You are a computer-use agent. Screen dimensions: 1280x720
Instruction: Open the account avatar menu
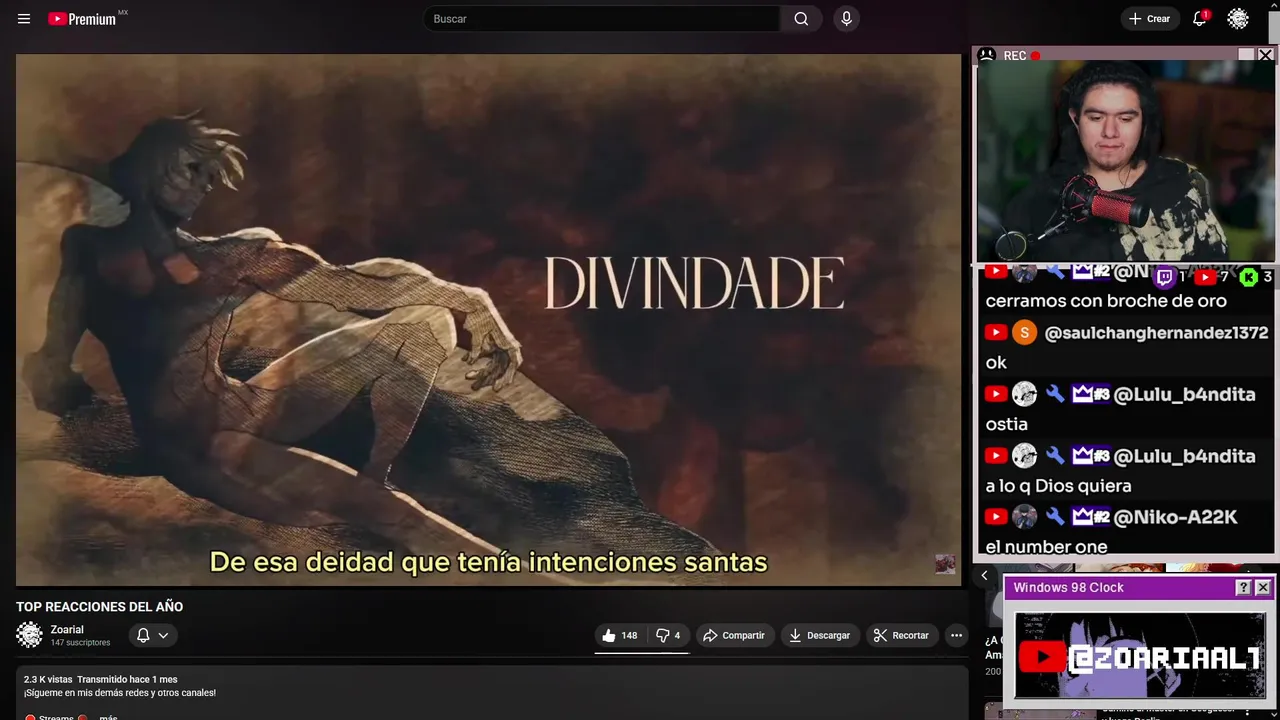click(1238, 19)
